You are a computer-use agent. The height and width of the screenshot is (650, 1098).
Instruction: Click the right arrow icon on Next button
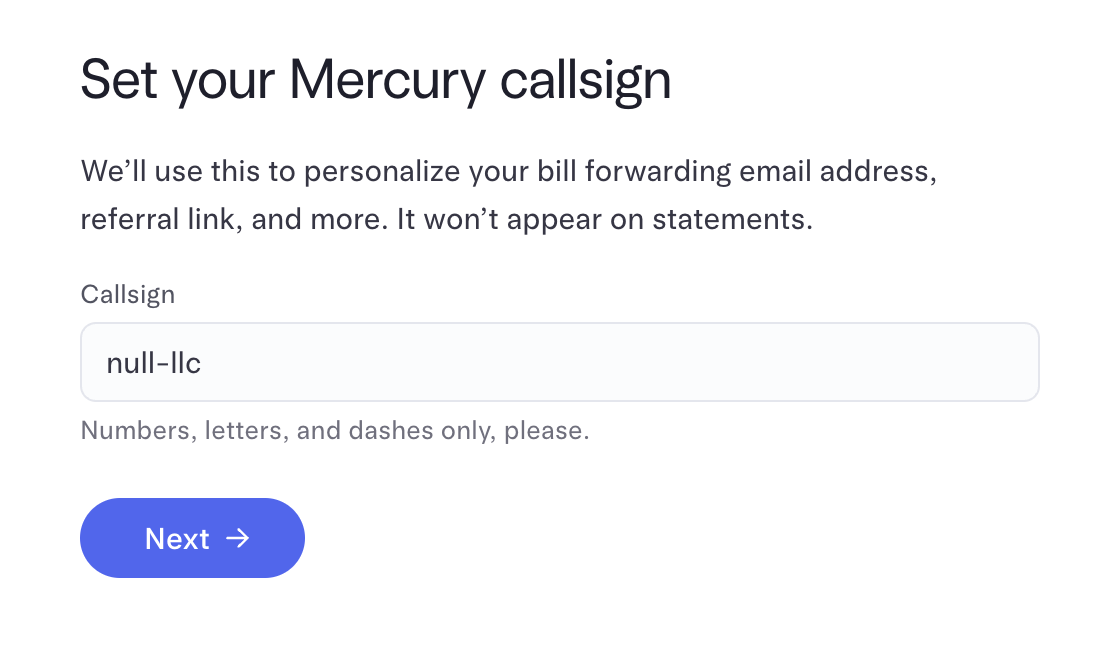pyautogui.click(x=238, y=539)
